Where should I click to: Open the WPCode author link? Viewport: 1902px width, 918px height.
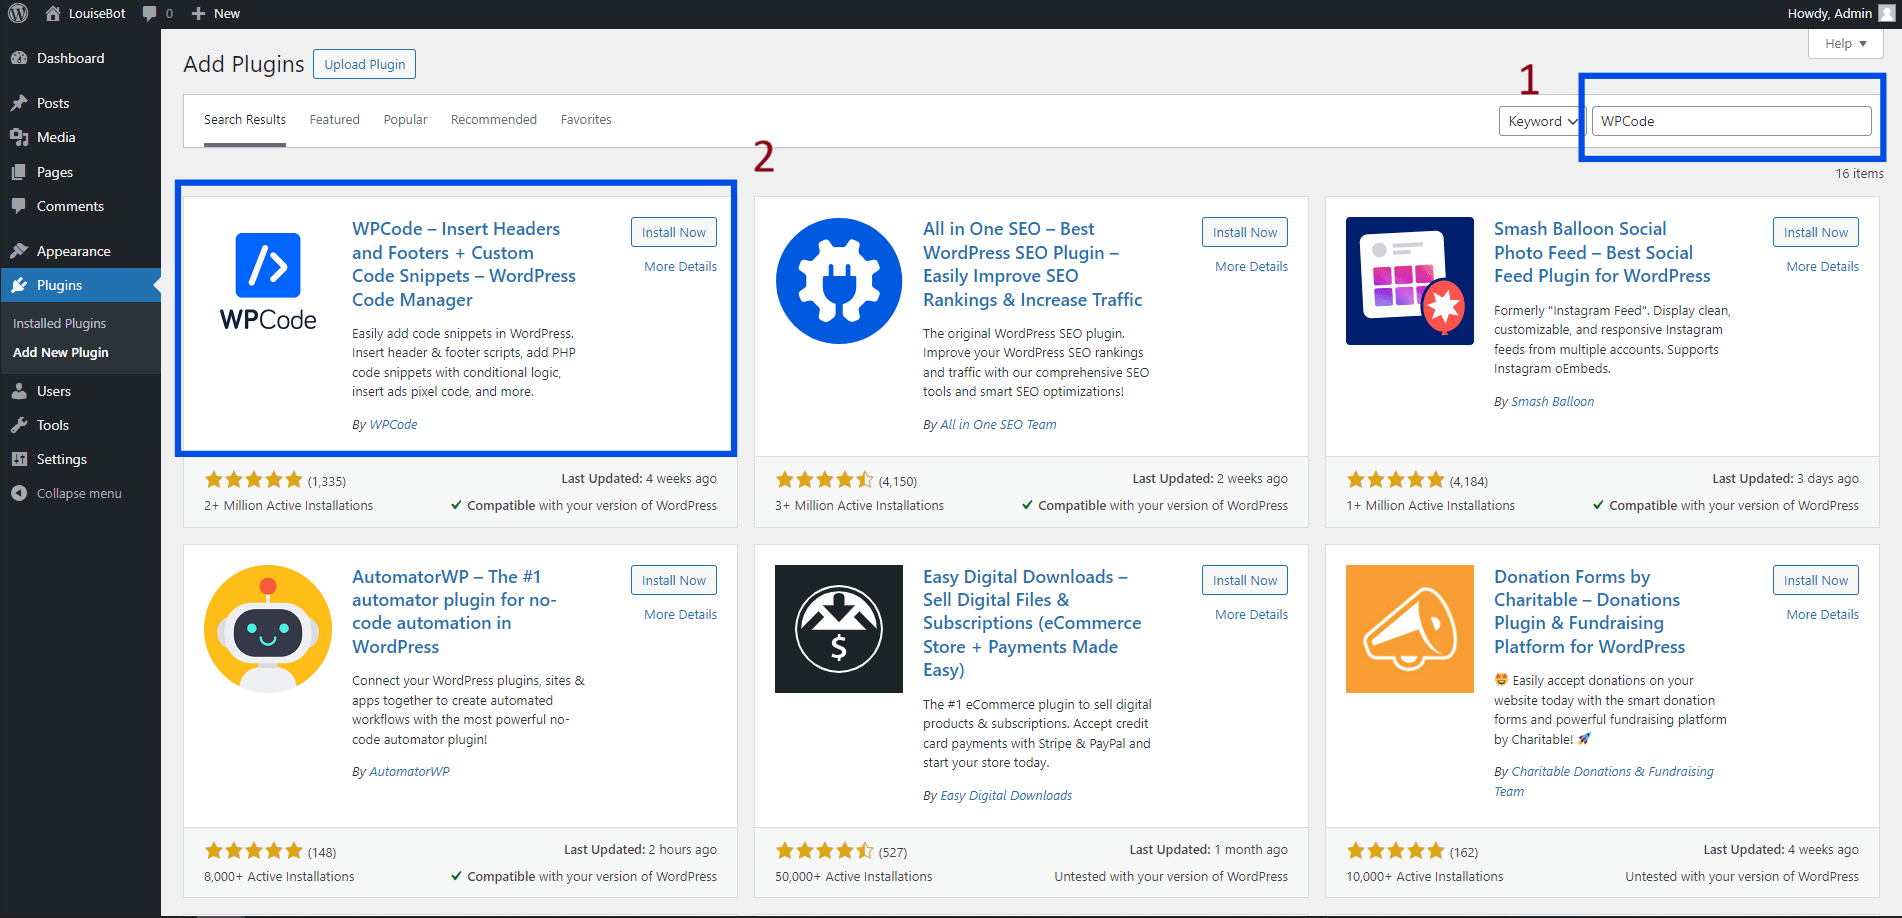tap(394, 425)
